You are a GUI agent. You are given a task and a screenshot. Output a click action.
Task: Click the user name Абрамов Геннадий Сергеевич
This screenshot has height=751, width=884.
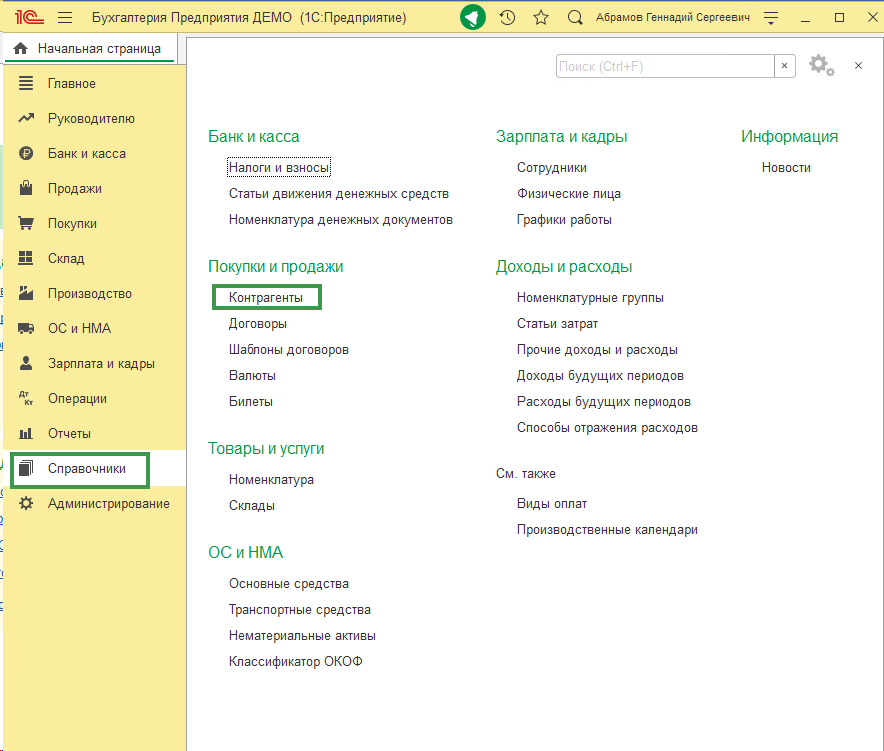coord(673,17)
